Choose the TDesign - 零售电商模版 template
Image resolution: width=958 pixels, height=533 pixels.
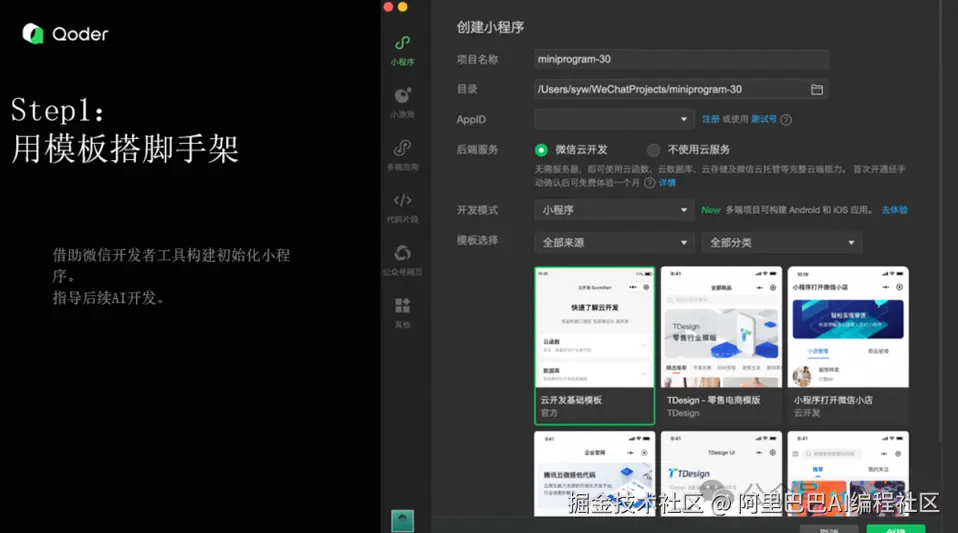[721, 345]
